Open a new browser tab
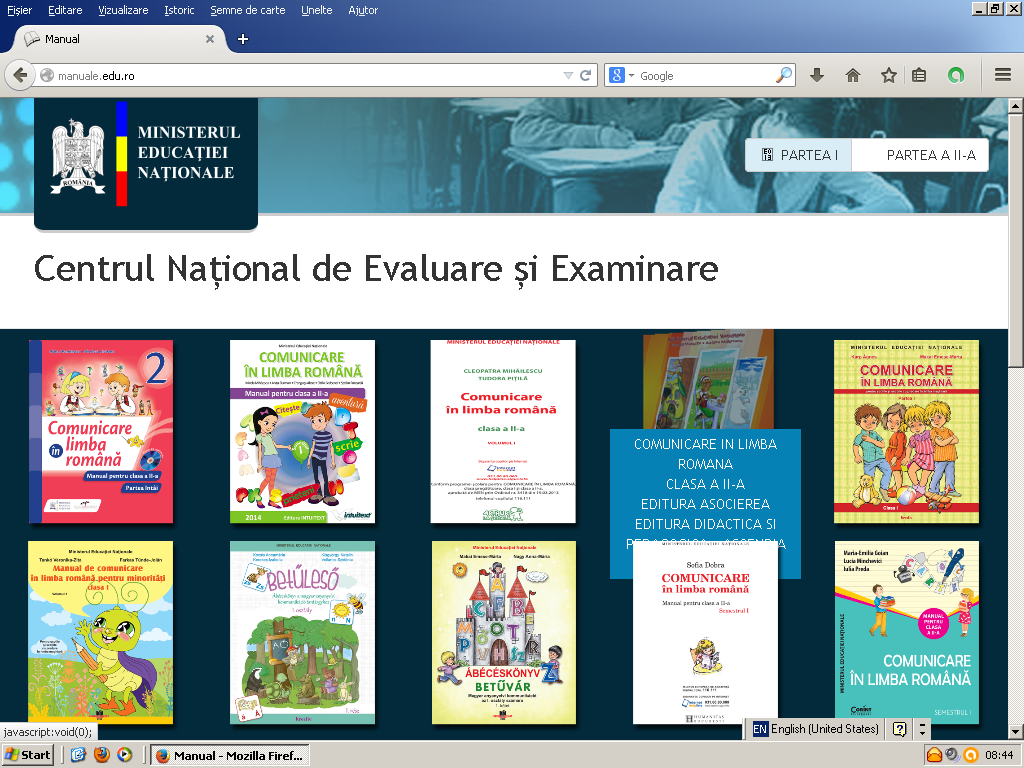The height and width of the screenshot is (768, 1024). pos(242,39)
